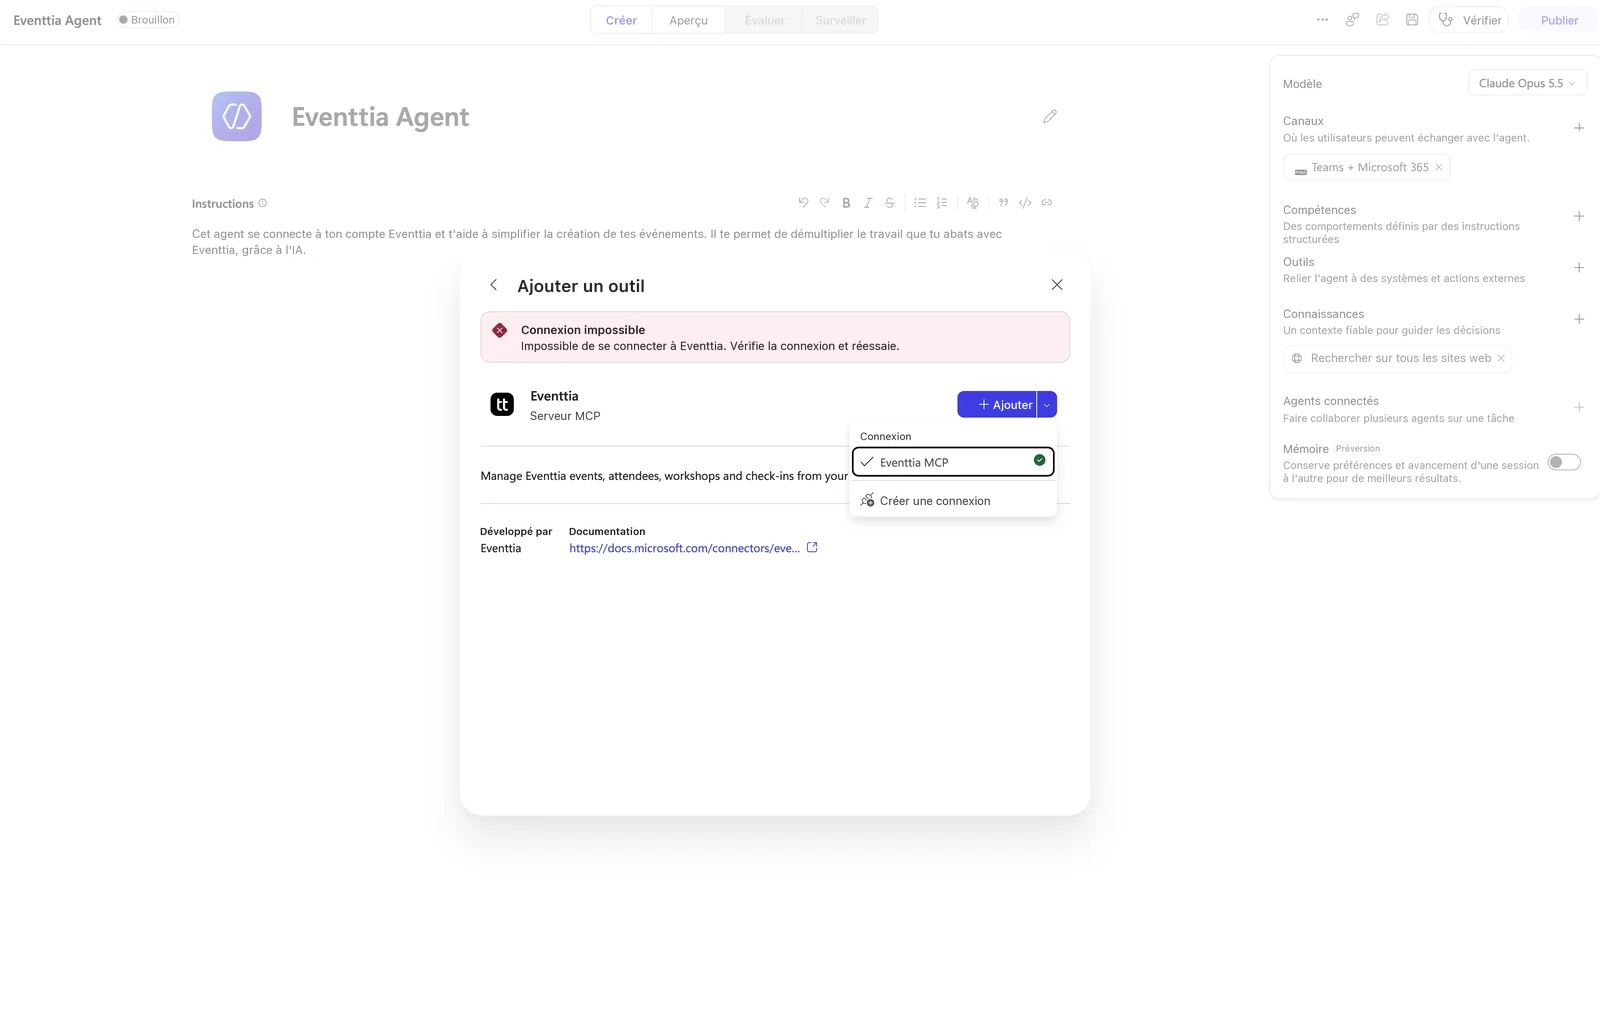Click the Publier button

coord(1559,20)
